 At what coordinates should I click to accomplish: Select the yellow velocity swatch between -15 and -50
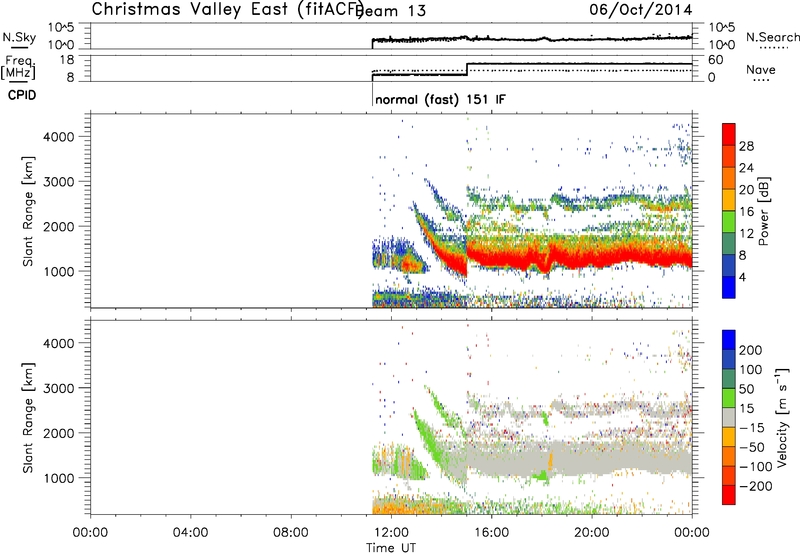pyautogui.click(x=729, y=437)
